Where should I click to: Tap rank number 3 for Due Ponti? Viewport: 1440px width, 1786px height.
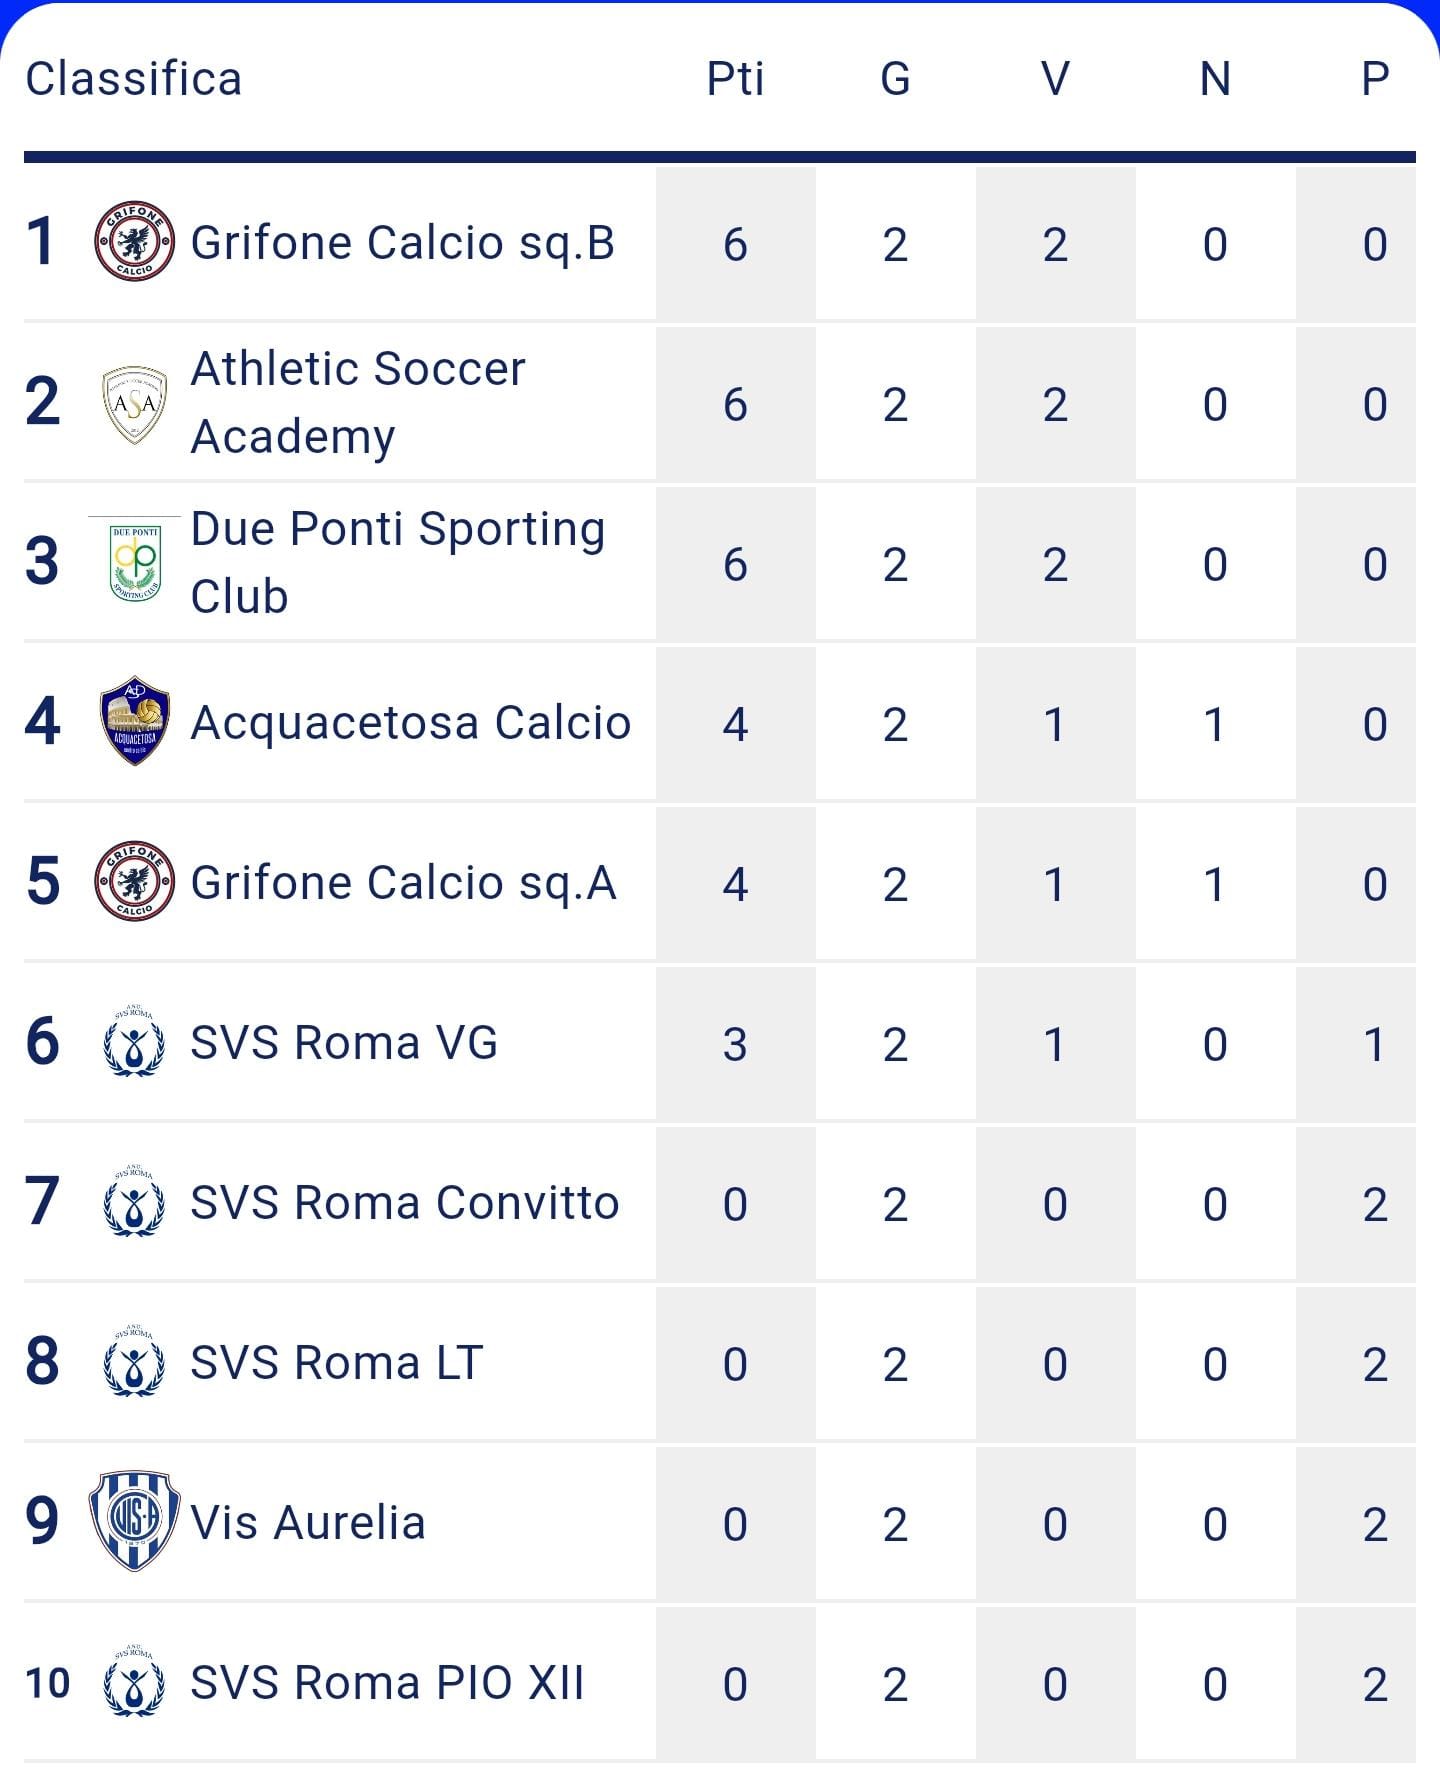point(42,561)
